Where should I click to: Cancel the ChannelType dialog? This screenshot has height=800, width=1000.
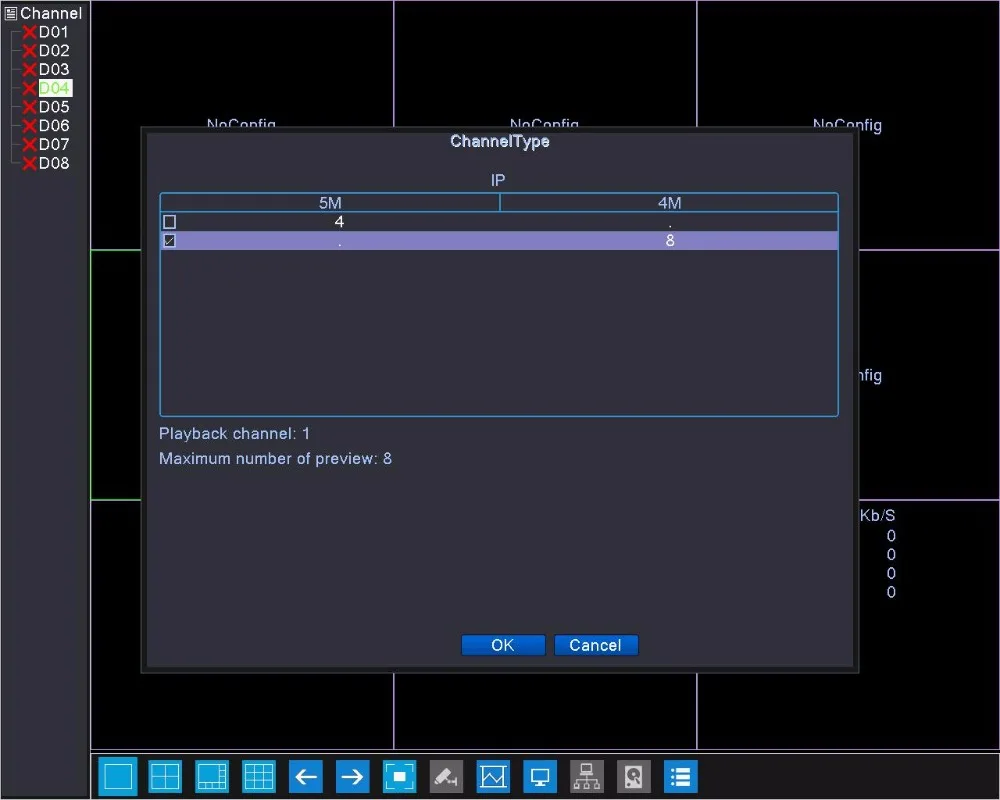596,645
